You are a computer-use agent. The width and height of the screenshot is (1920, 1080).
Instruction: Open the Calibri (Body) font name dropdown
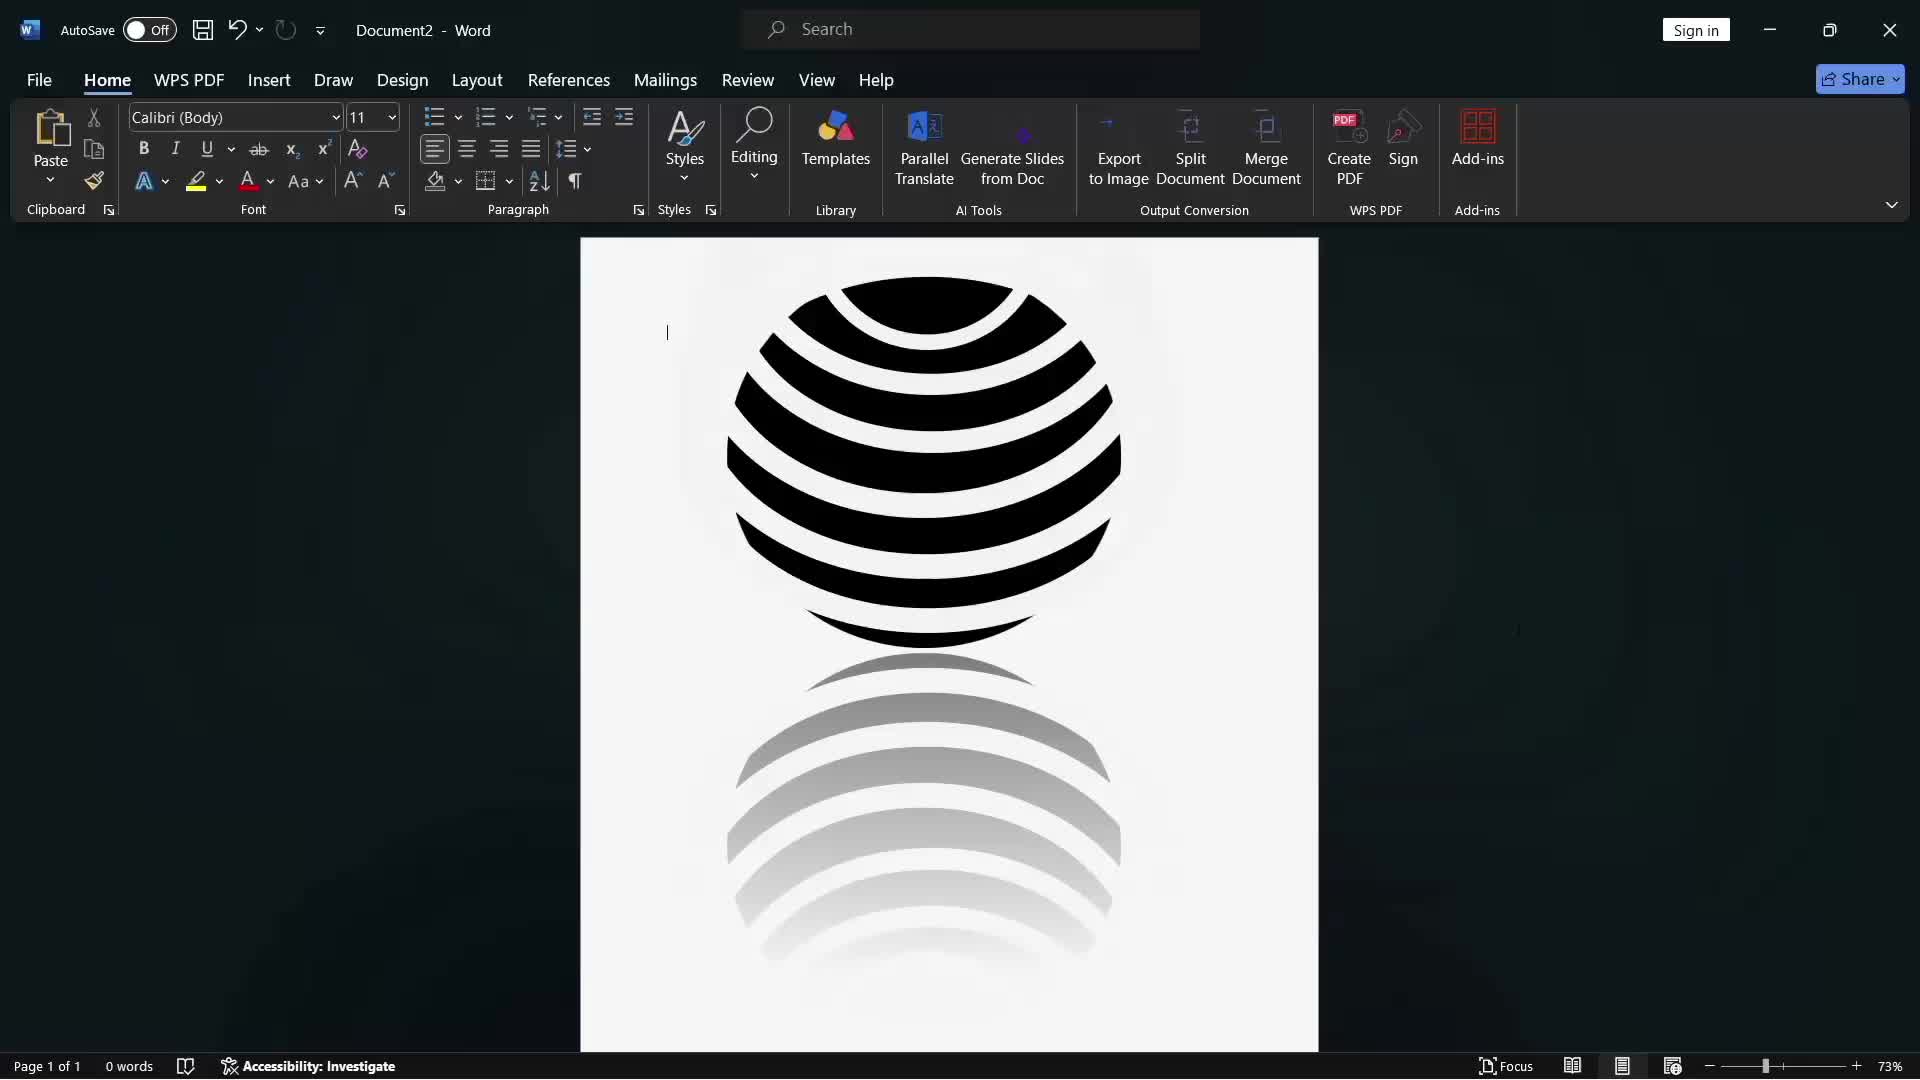[x=336, y=118]
